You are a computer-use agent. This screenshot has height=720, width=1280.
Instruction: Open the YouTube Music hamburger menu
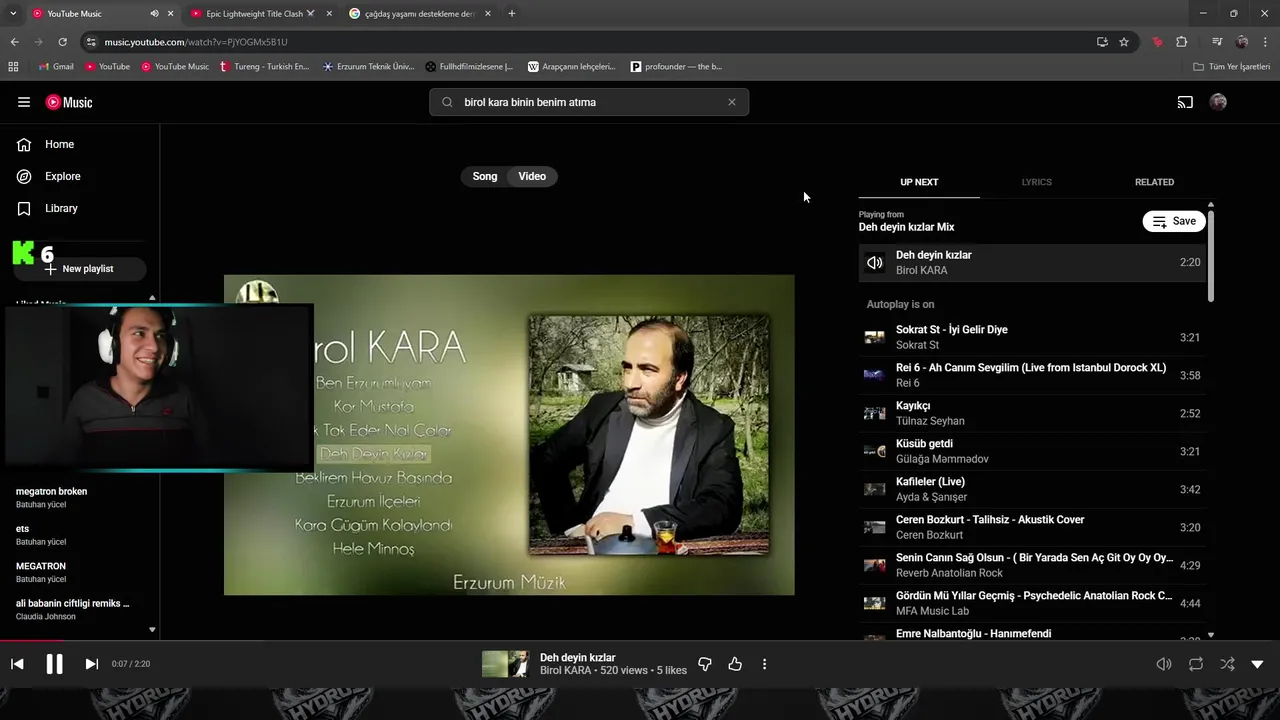tap(24, 102)
